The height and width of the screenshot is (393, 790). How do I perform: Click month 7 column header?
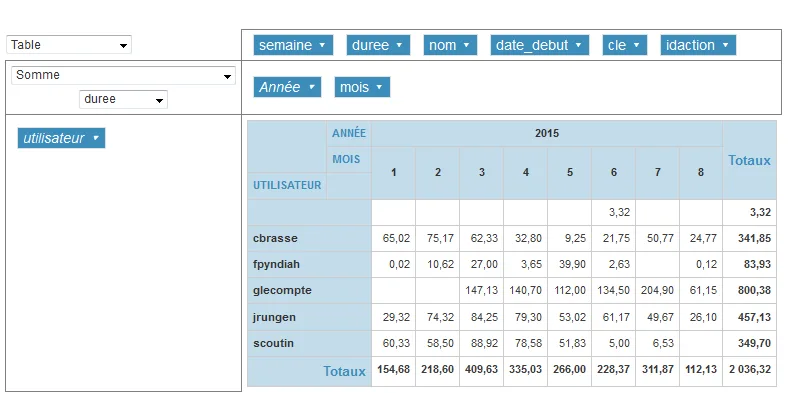pos(657,172)
